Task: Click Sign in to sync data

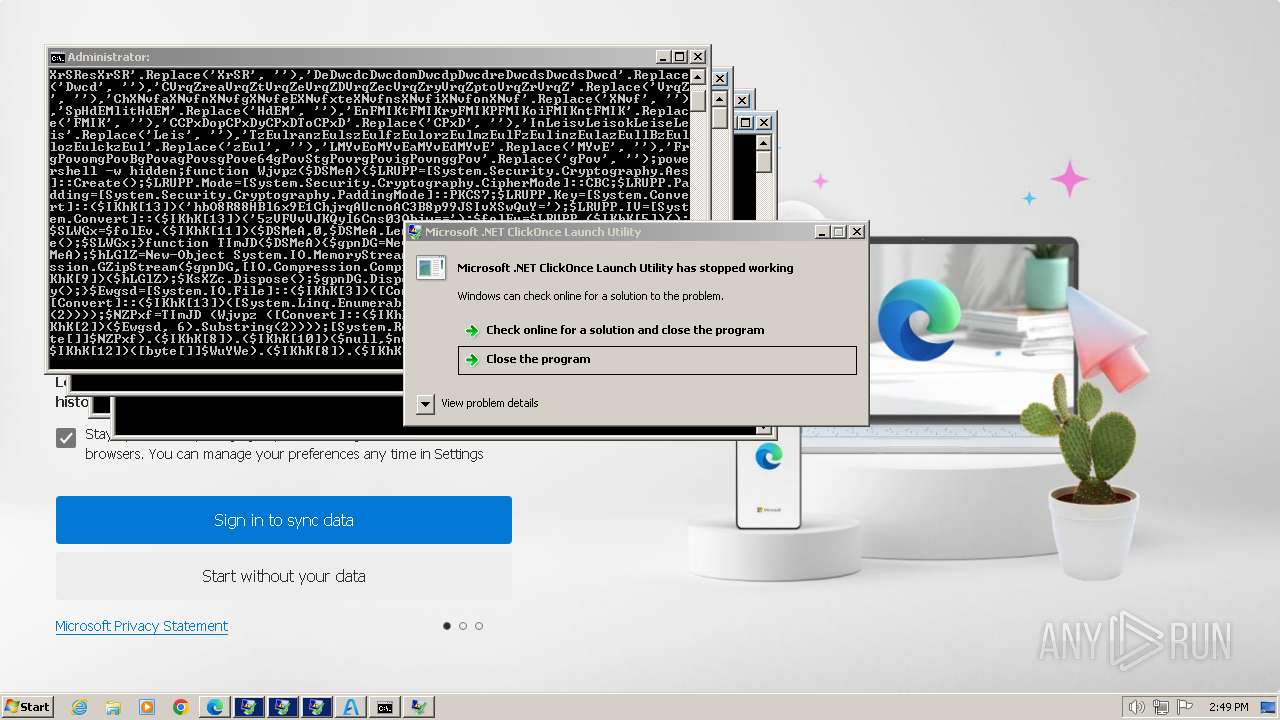Action: [284, 520]
